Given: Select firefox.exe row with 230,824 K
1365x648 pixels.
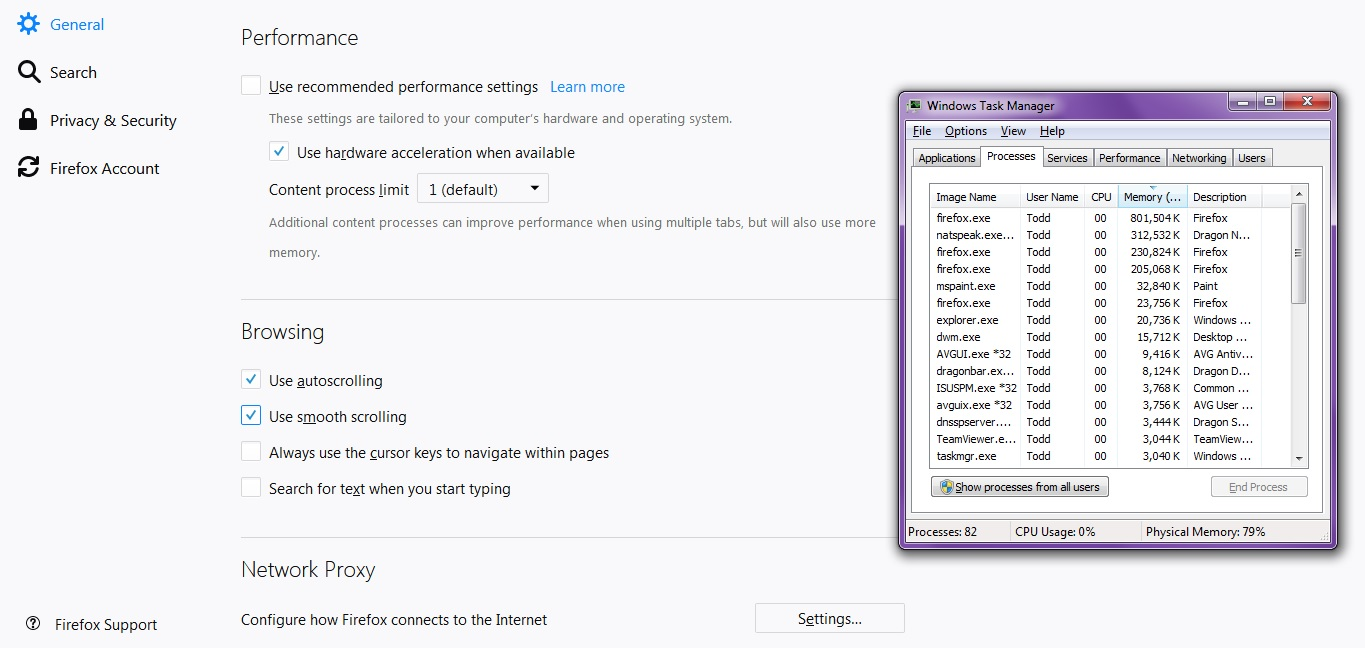Looking at the screenshot, I should click(x=1110, y=252).
